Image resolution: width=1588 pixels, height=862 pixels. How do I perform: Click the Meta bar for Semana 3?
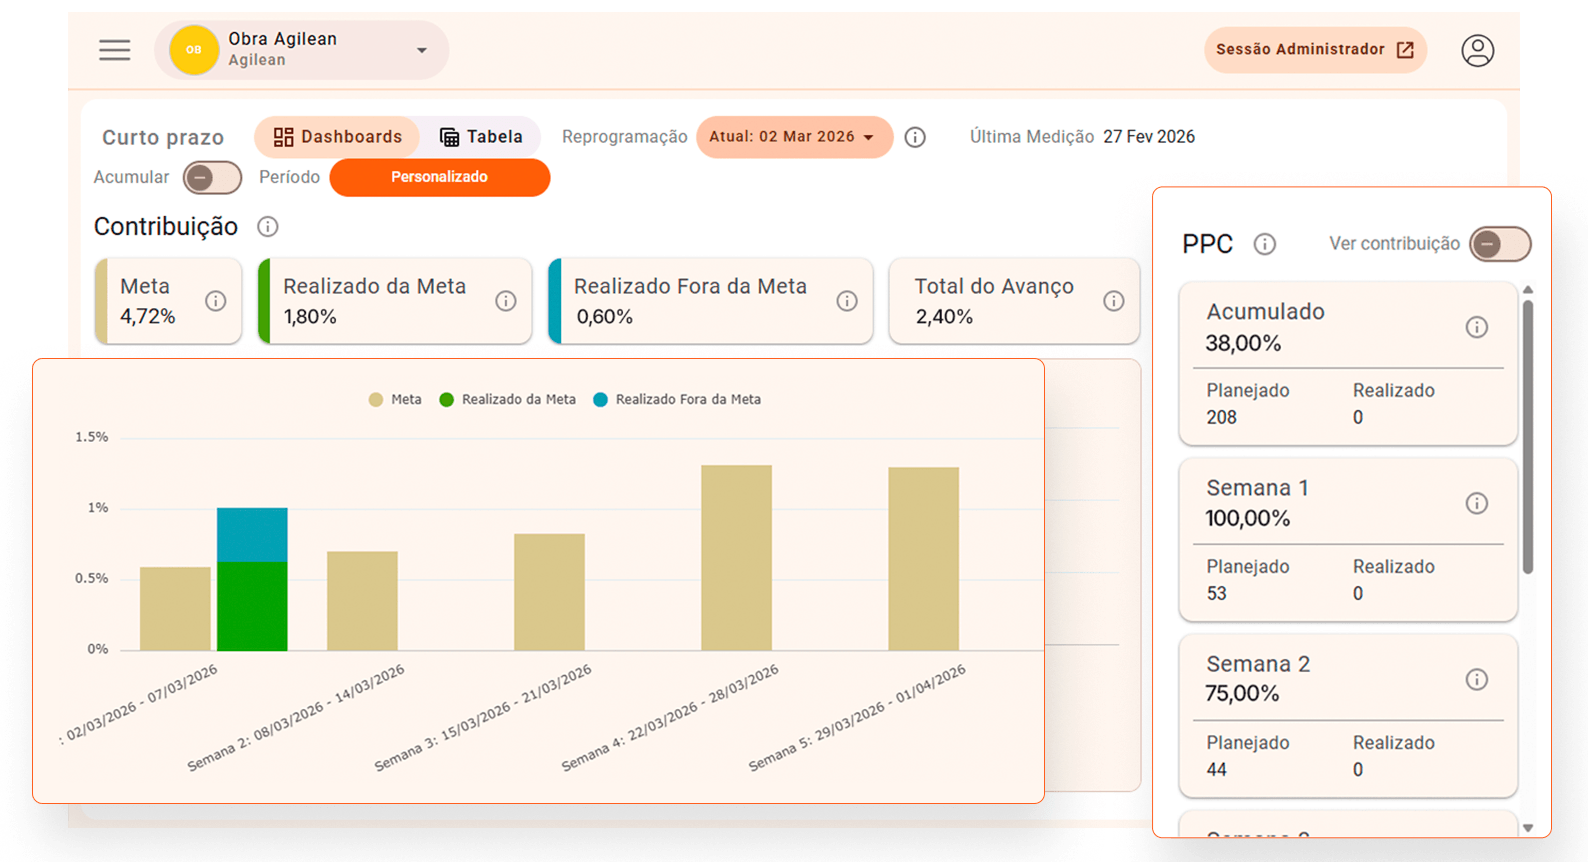(x=549, y=592)
